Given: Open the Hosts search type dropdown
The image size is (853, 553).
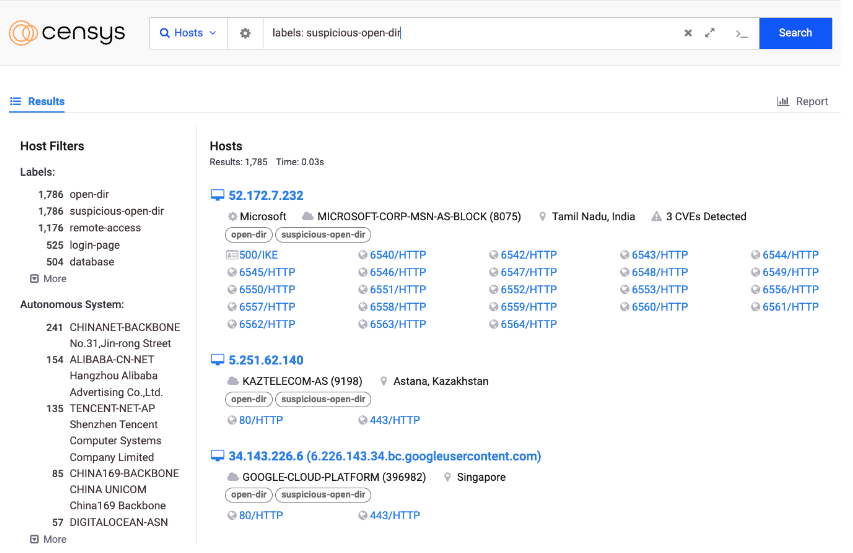Looking at the screenshot, I should 188,33.
